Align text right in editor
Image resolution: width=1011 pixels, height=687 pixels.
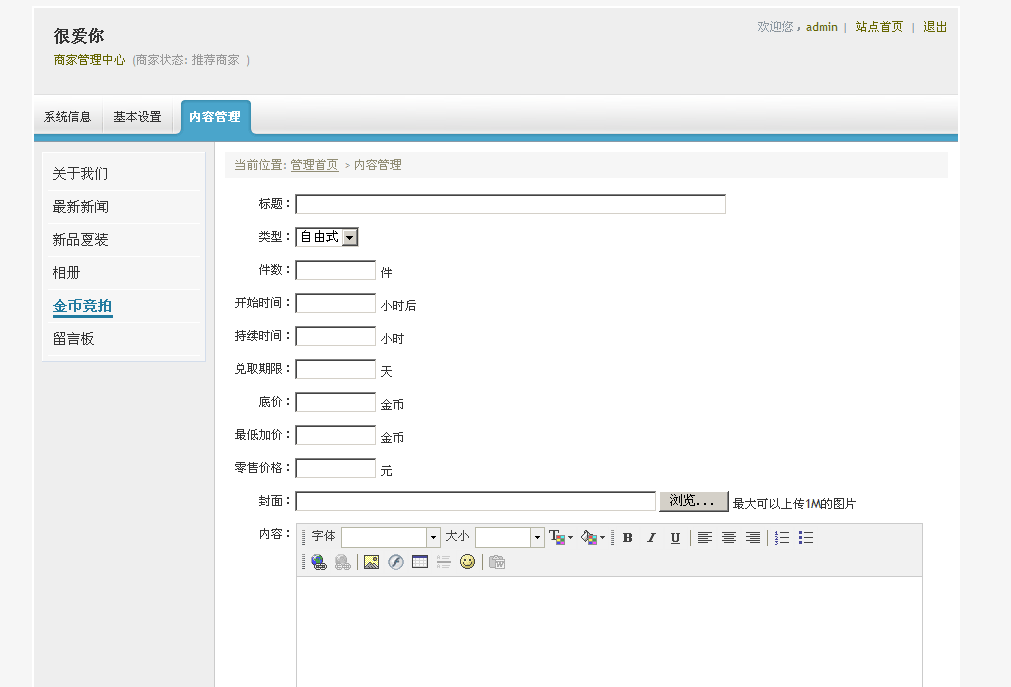click(x=752, y=537)
